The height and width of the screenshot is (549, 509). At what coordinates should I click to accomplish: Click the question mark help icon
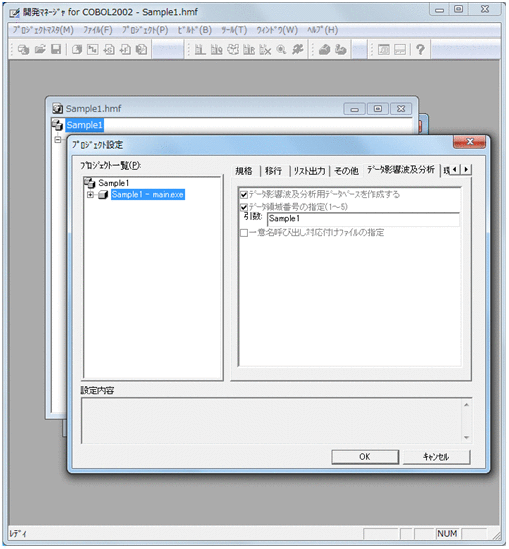420,50
